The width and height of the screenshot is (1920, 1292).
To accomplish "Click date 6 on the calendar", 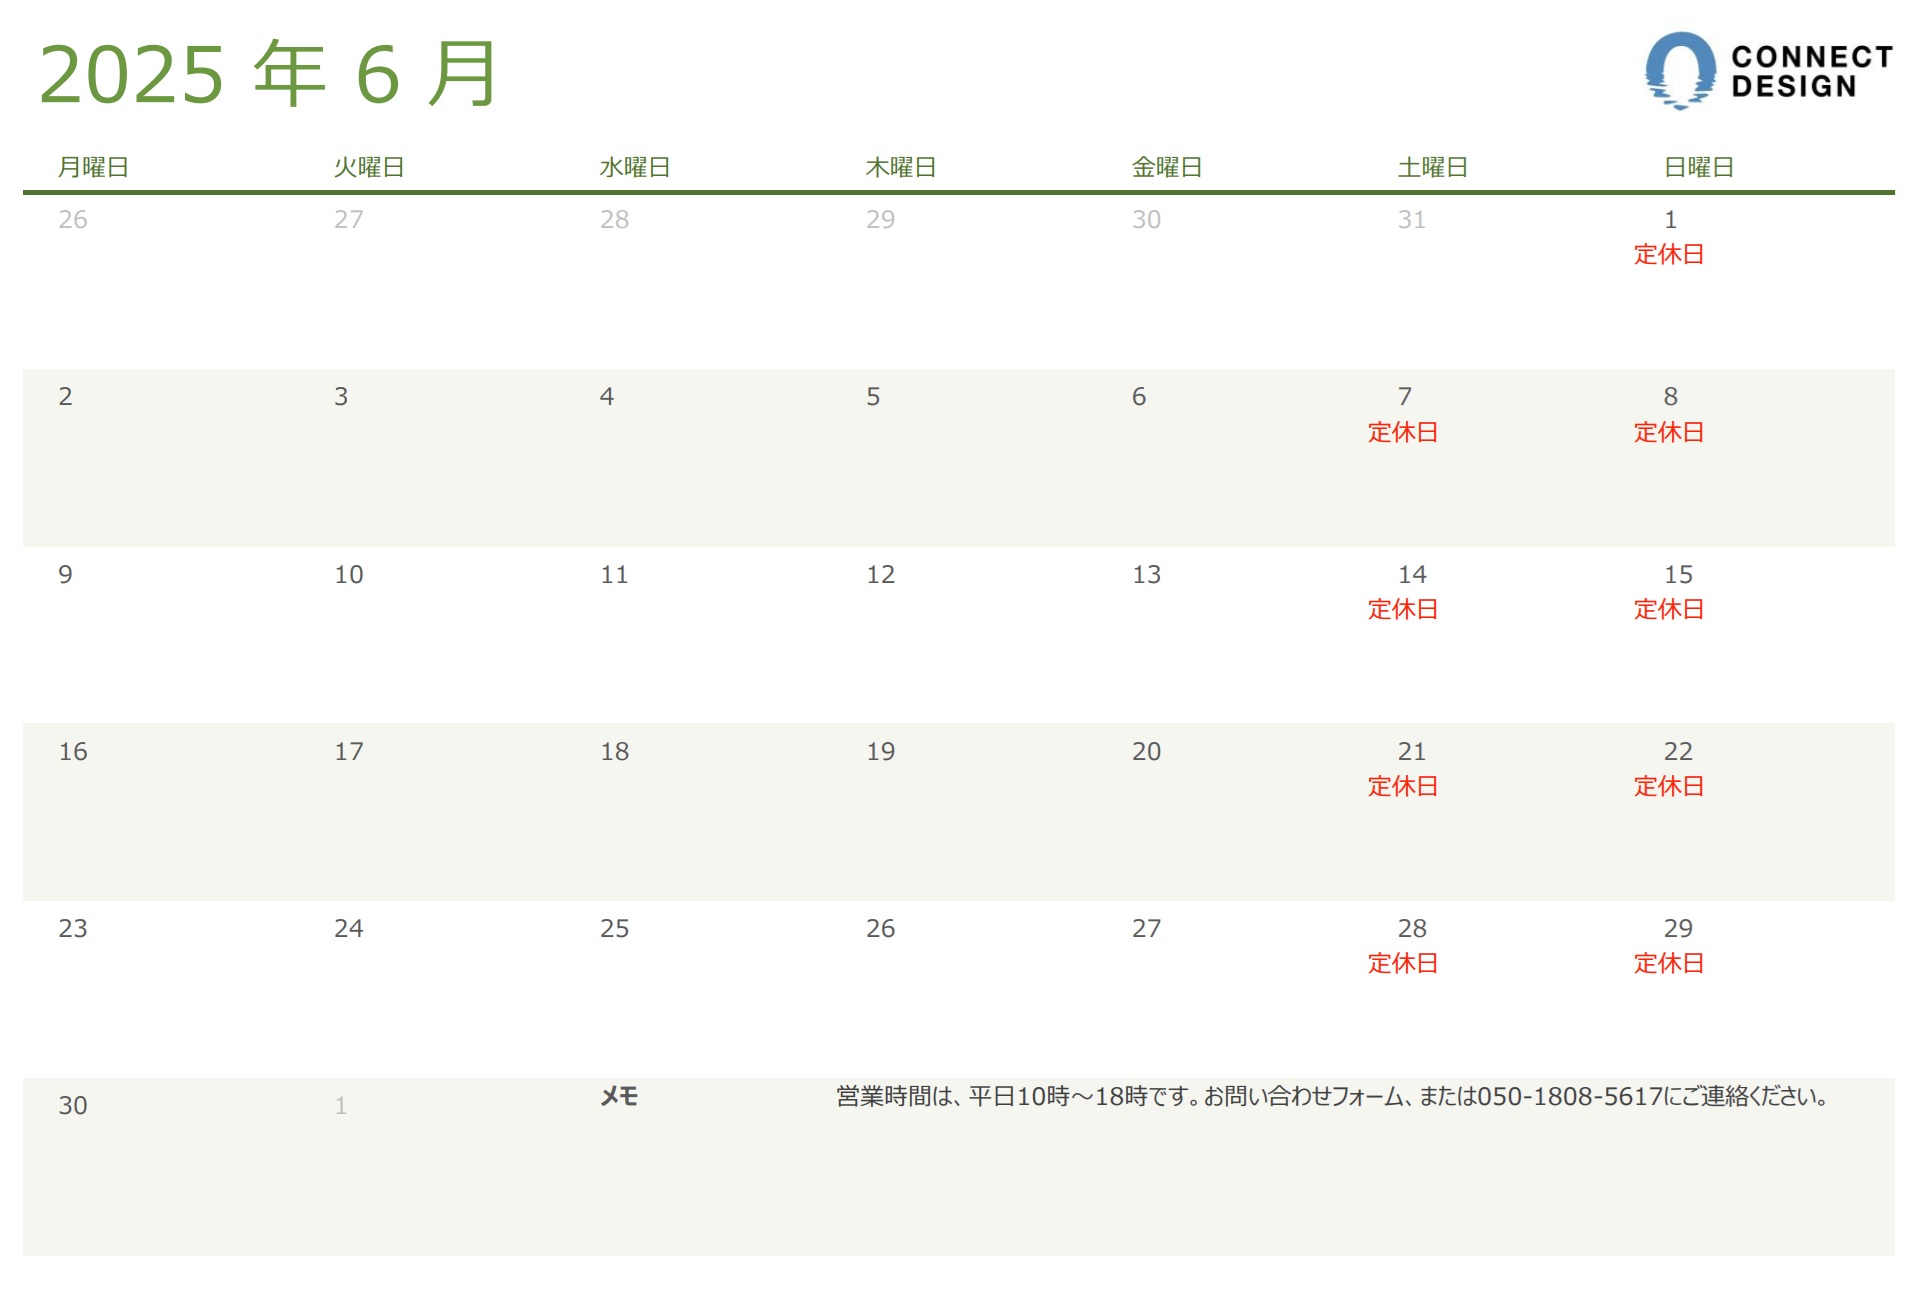I will (1139, 396).
